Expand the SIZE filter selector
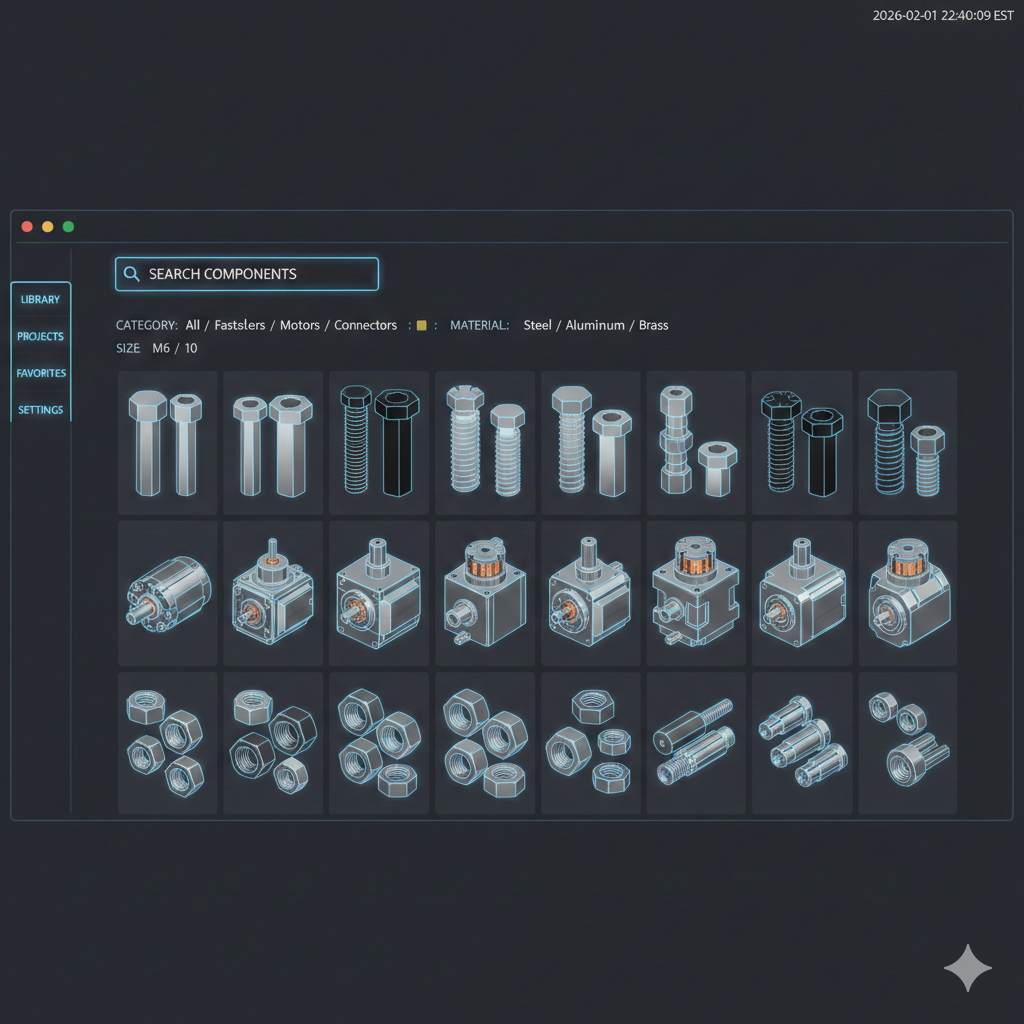Screen dimensions: 1024x1024 point(128,348)
